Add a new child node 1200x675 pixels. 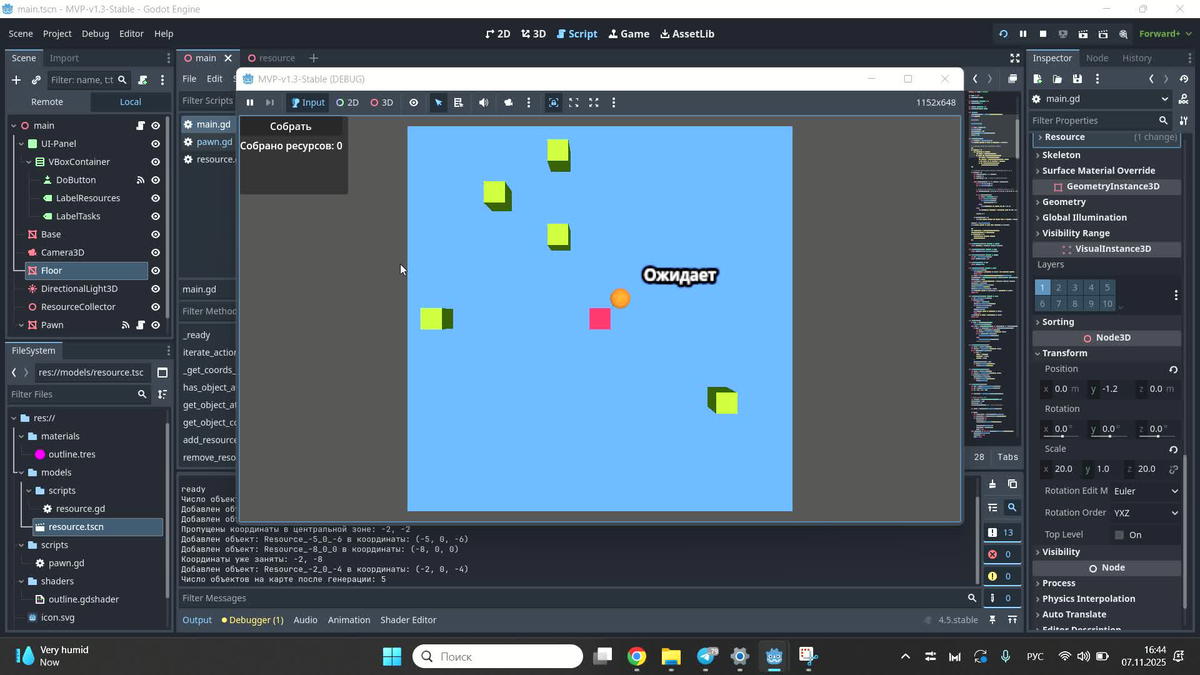pyautogui.click(x=16, y=80)
